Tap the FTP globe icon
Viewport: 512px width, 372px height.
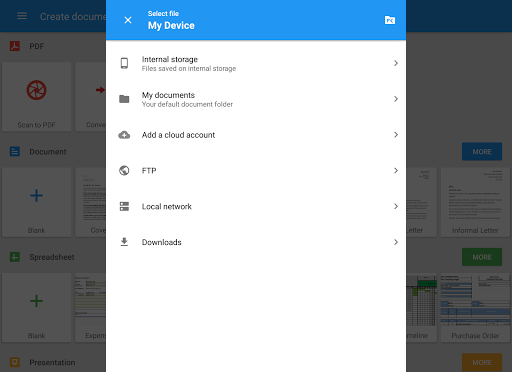point(124,171)
